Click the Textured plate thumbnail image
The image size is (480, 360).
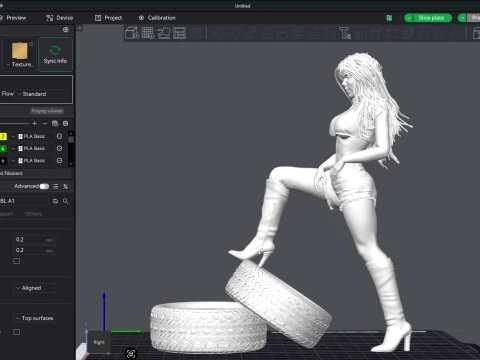pyautogui.click(x=20, y=51)
